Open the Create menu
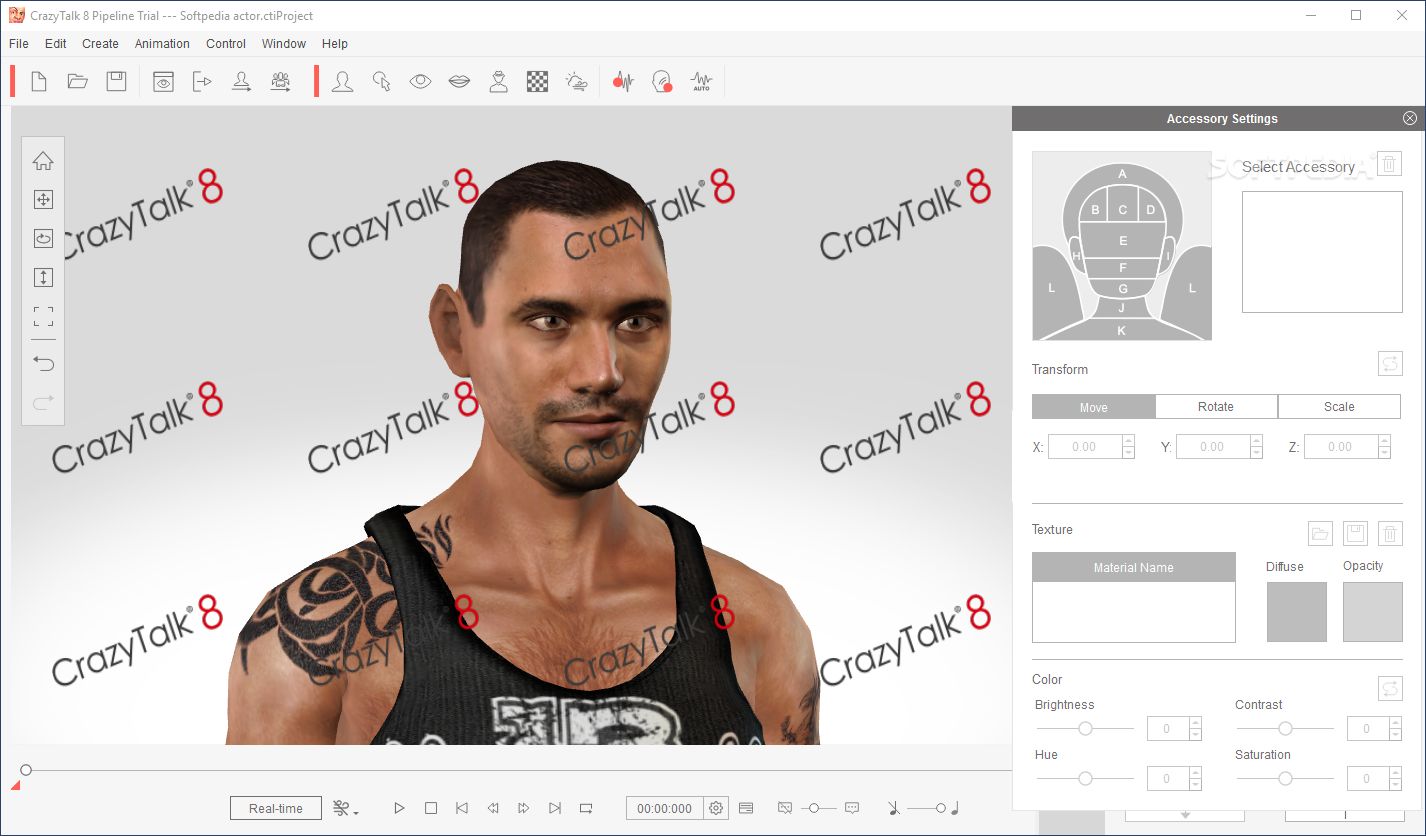 [100, 43]
